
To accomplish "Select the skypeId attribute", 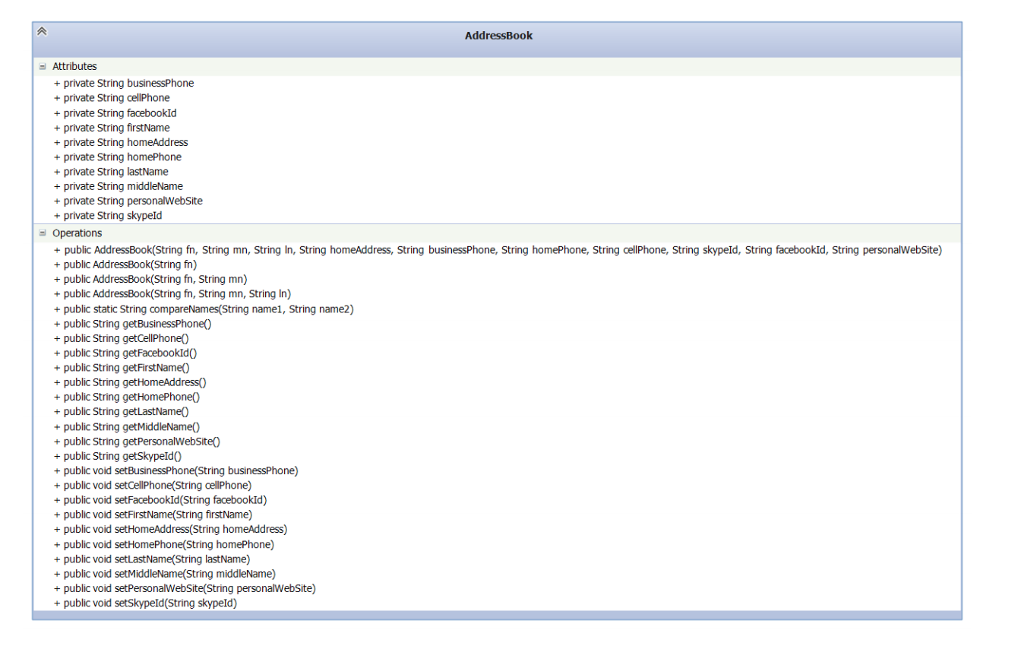I will (108, 215).
